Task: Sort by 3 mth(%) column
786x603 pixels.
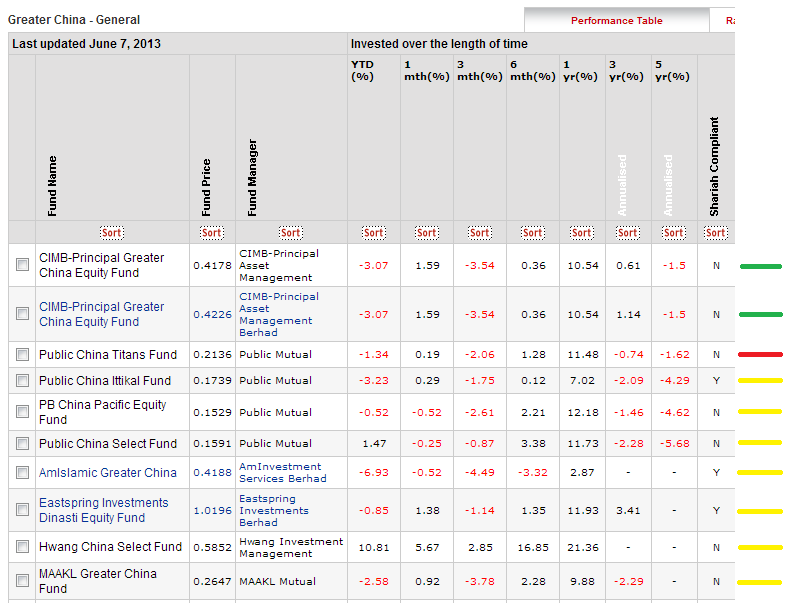Action: (x=480, y=233)
